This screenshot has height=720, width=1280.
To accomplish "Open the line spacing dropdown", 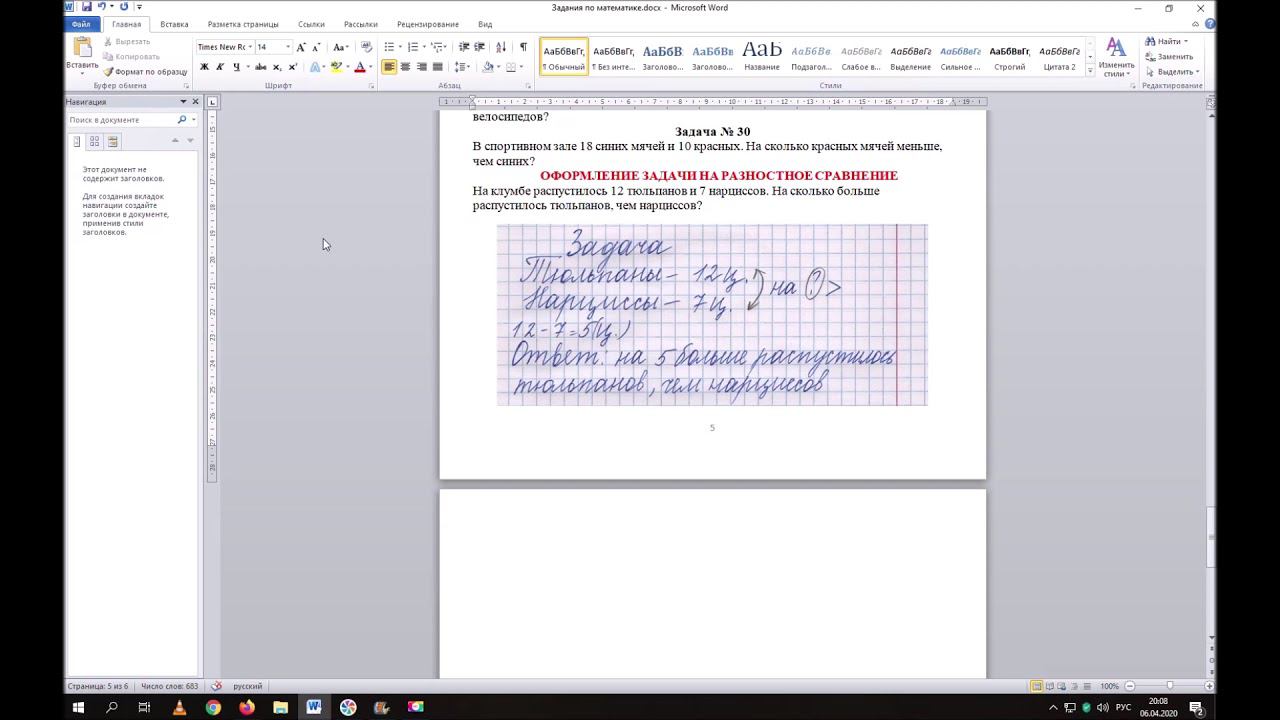I will click(x=462, y=67).
